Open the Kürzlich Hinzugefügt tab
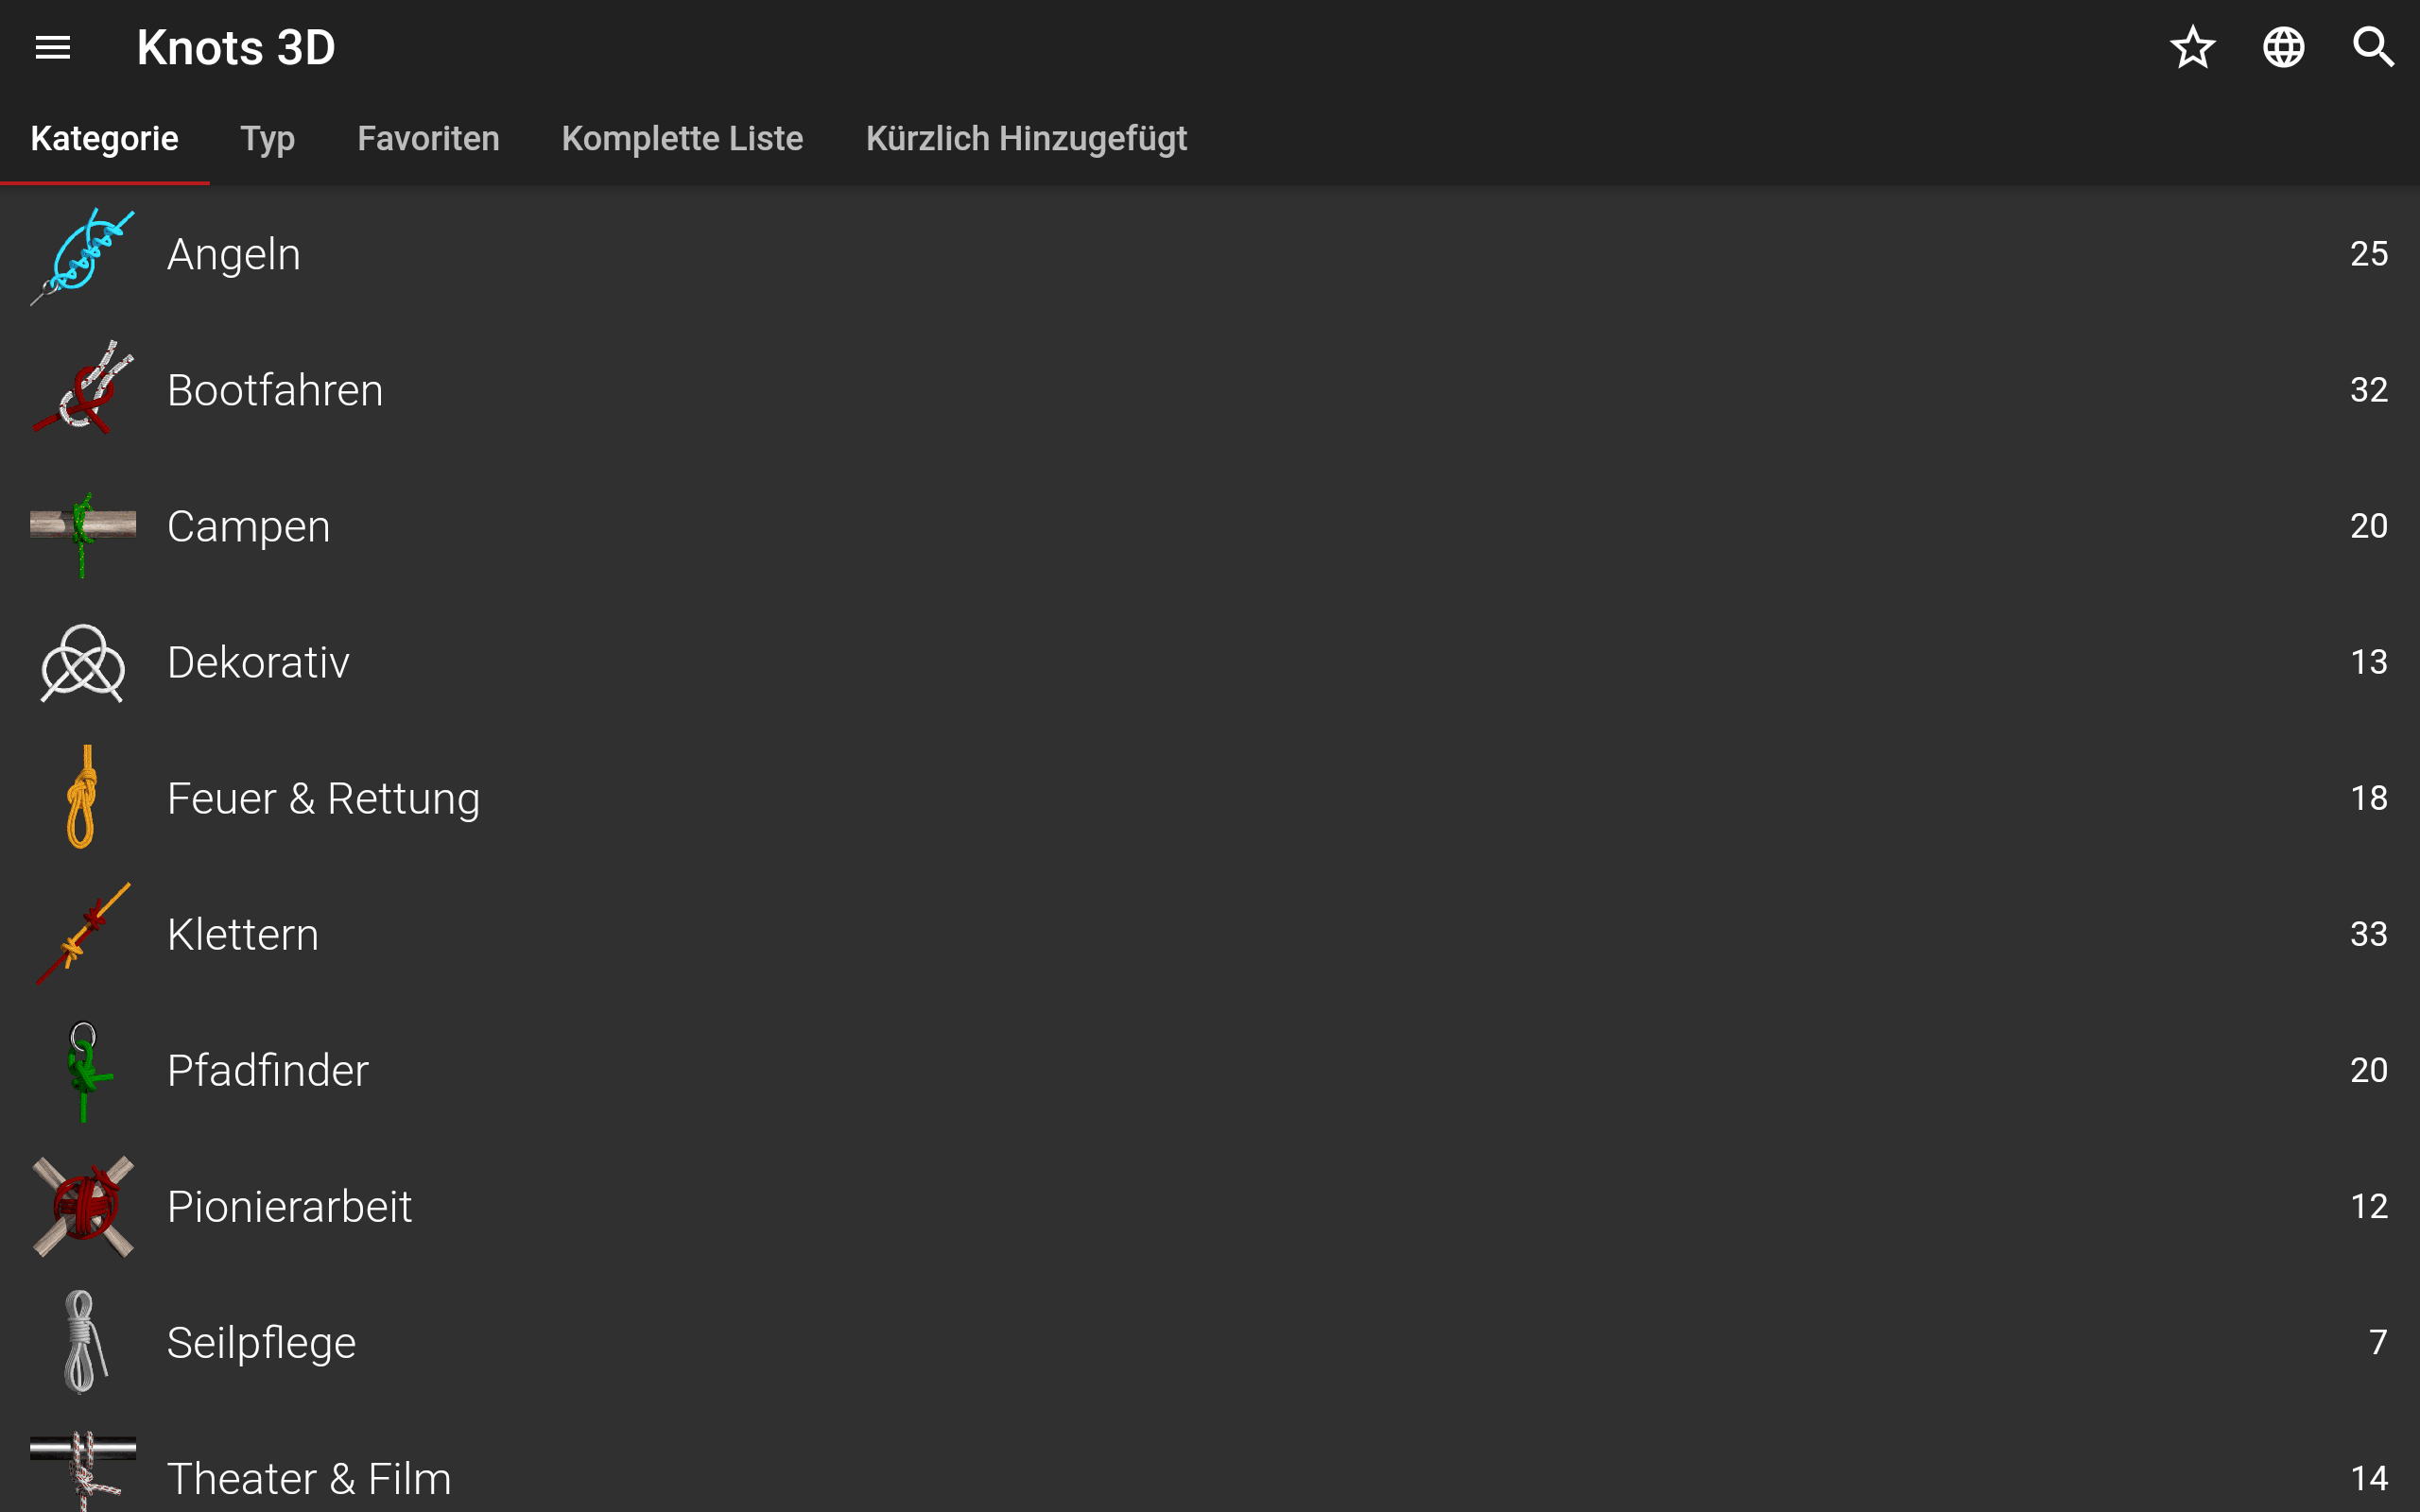The width and height of the screenshot is (2420, 1512). click(1026, 138)
